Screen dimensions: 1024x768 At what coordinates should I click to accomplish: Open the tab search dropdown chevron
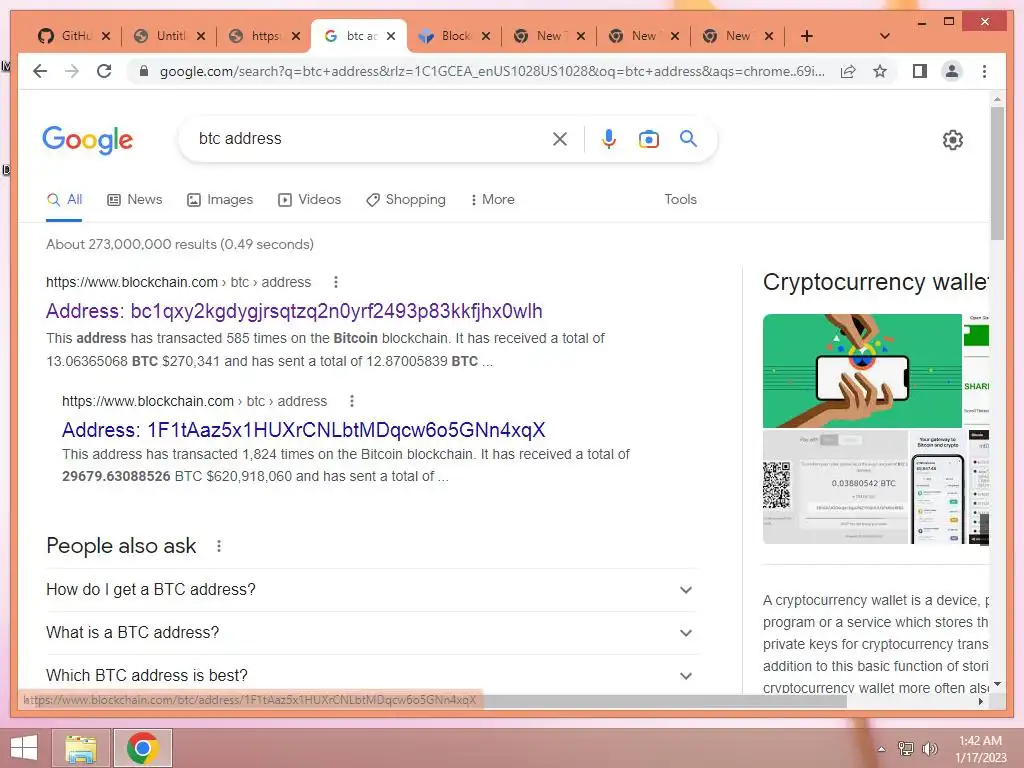[884, 36]
